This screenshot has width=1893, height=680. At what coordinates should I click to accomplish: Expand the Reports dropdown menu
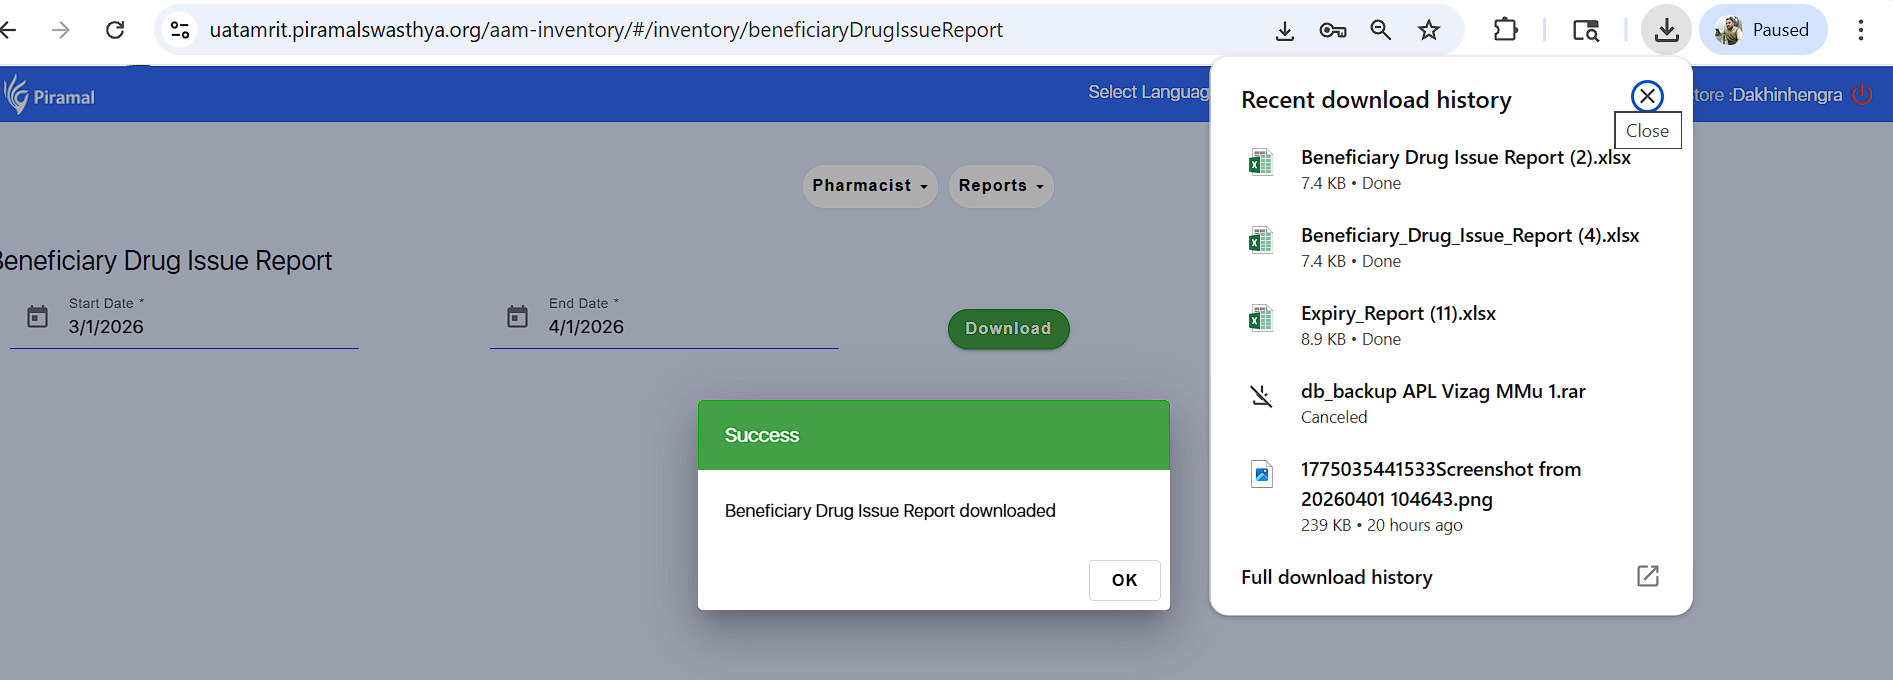point(1000,186)
